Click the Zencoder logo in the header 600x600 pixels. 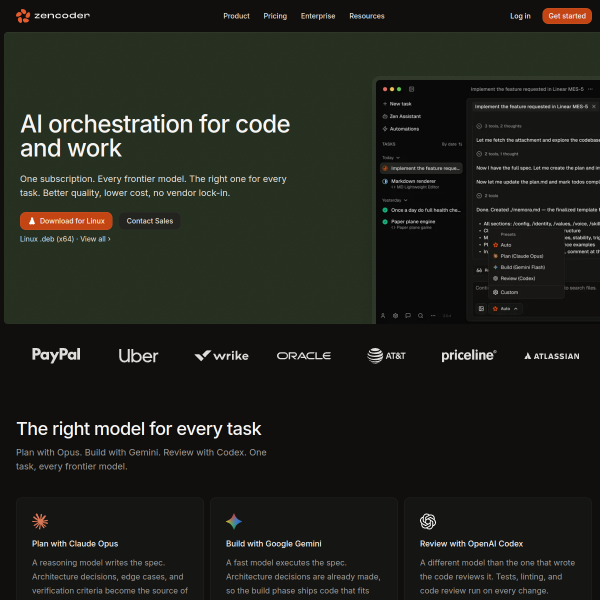tap(53, 16)
